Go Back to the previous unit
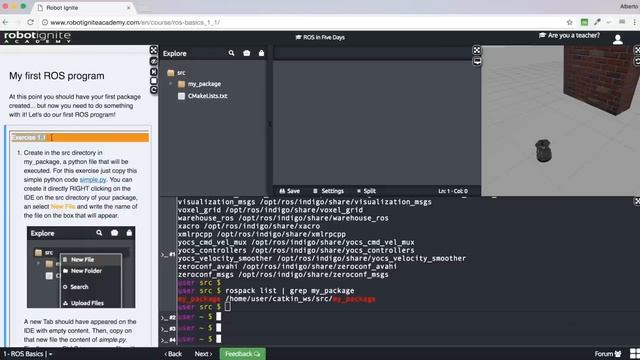 click(173, 354)
